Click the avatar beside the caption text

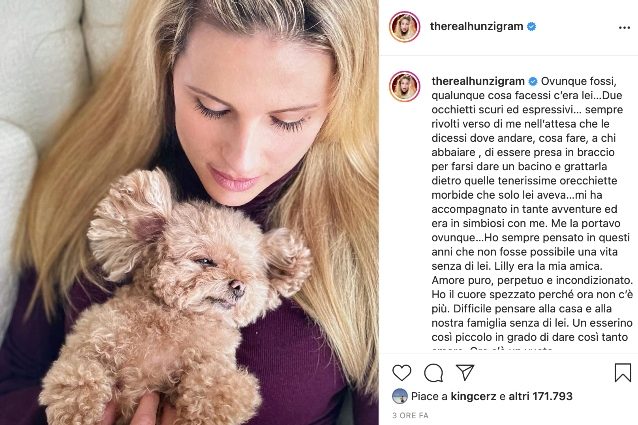pos(404,86)
